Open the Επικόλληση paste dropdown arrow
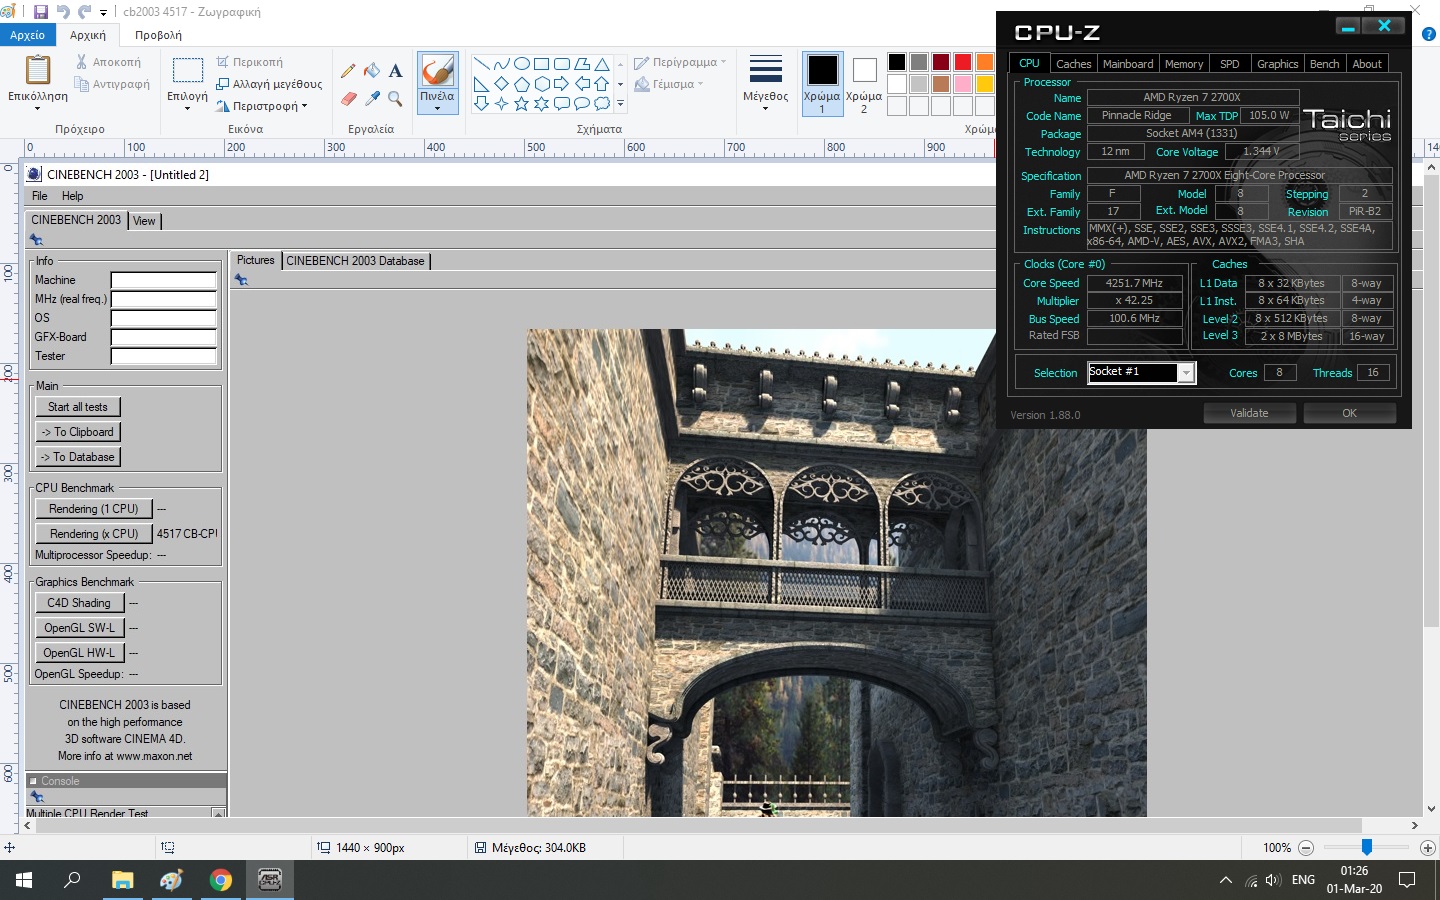Viewport: 1440px width, 900px height. pos(37,108)
